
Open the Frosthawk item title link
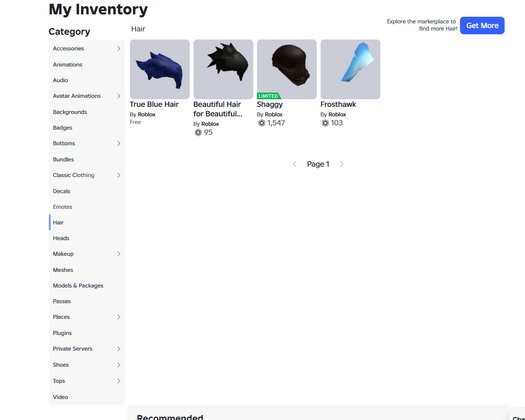point(338,104)
